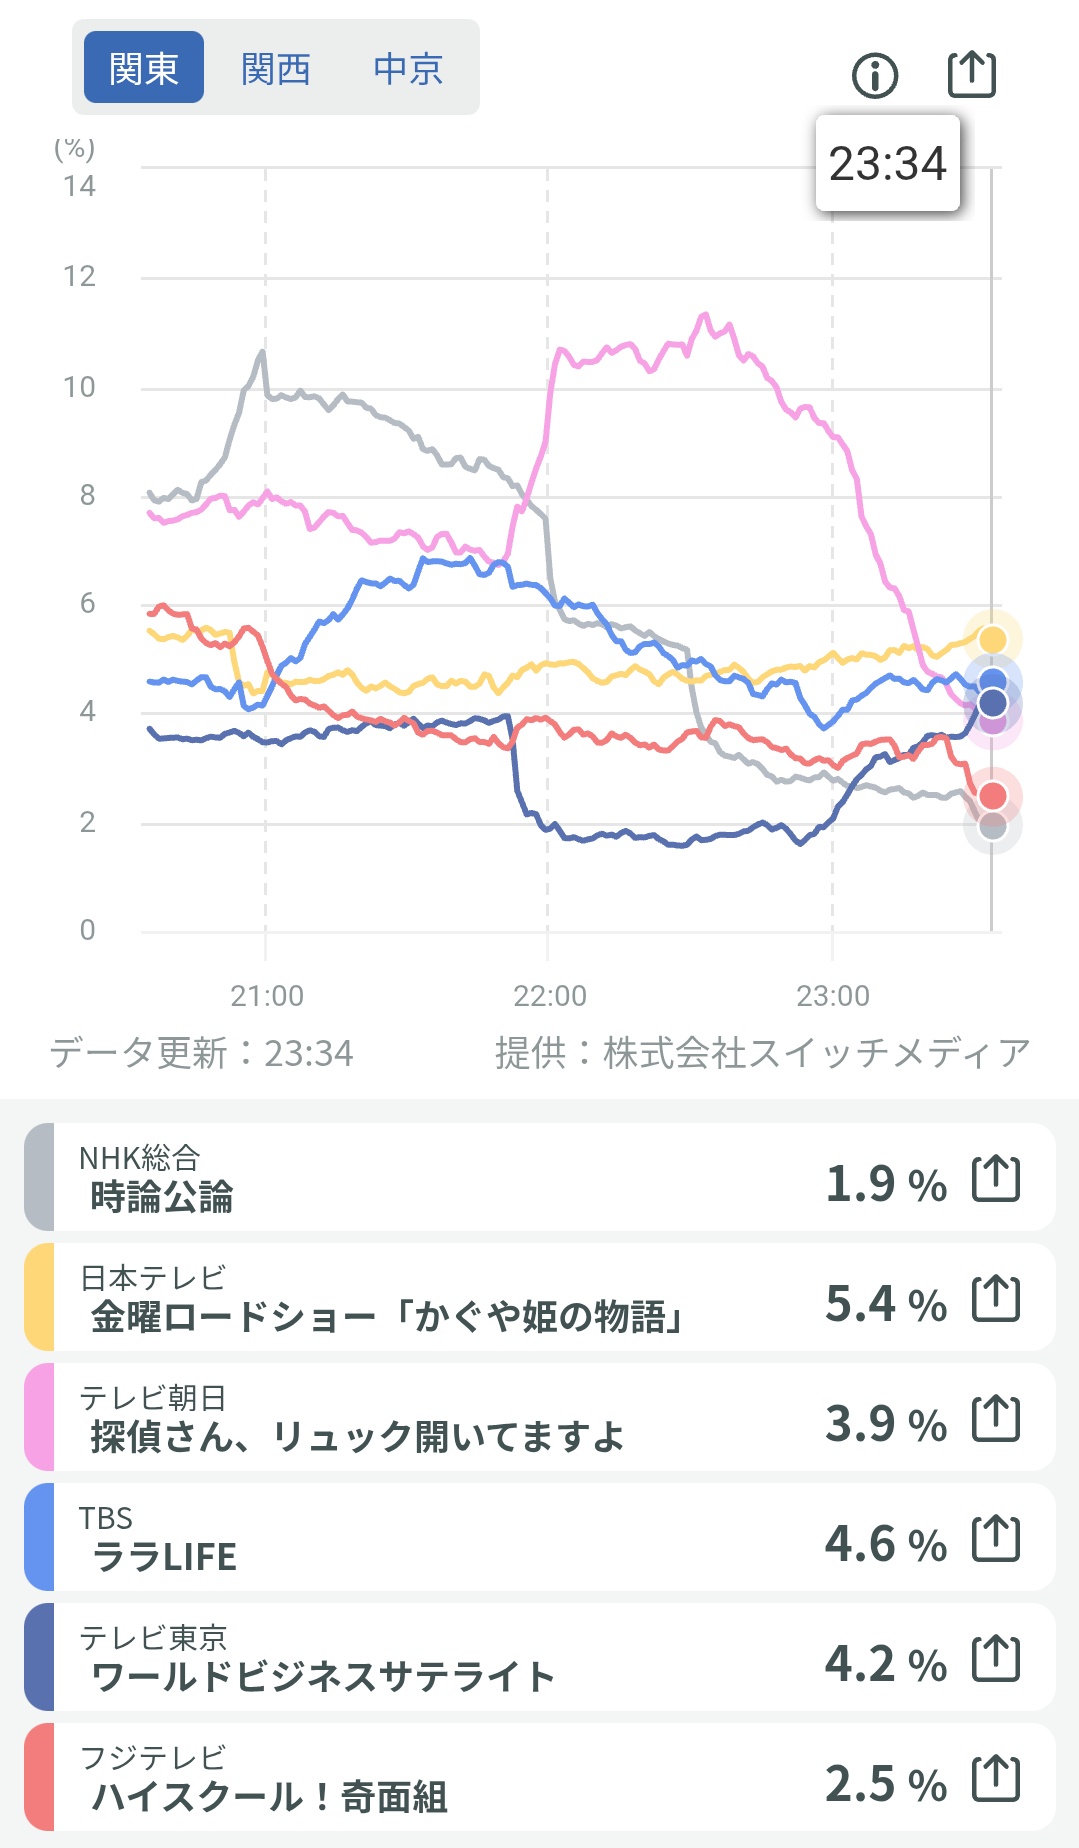Share the フジテレビ ハイスクール!奇面組 rating
The height and width of the screenshot is (1848, 1079).
(996, 1779)
